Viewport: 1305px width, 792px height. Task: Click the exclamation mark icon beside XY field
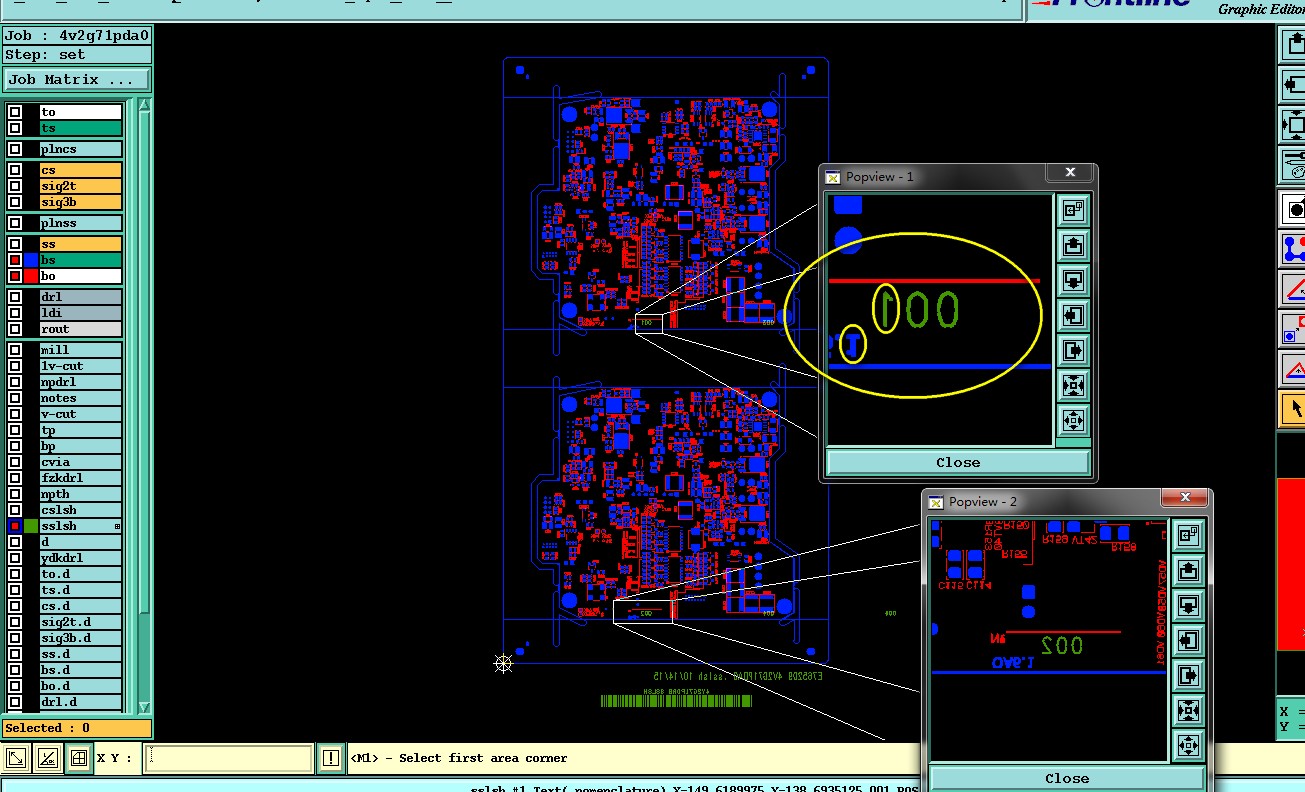pos(330,759)
